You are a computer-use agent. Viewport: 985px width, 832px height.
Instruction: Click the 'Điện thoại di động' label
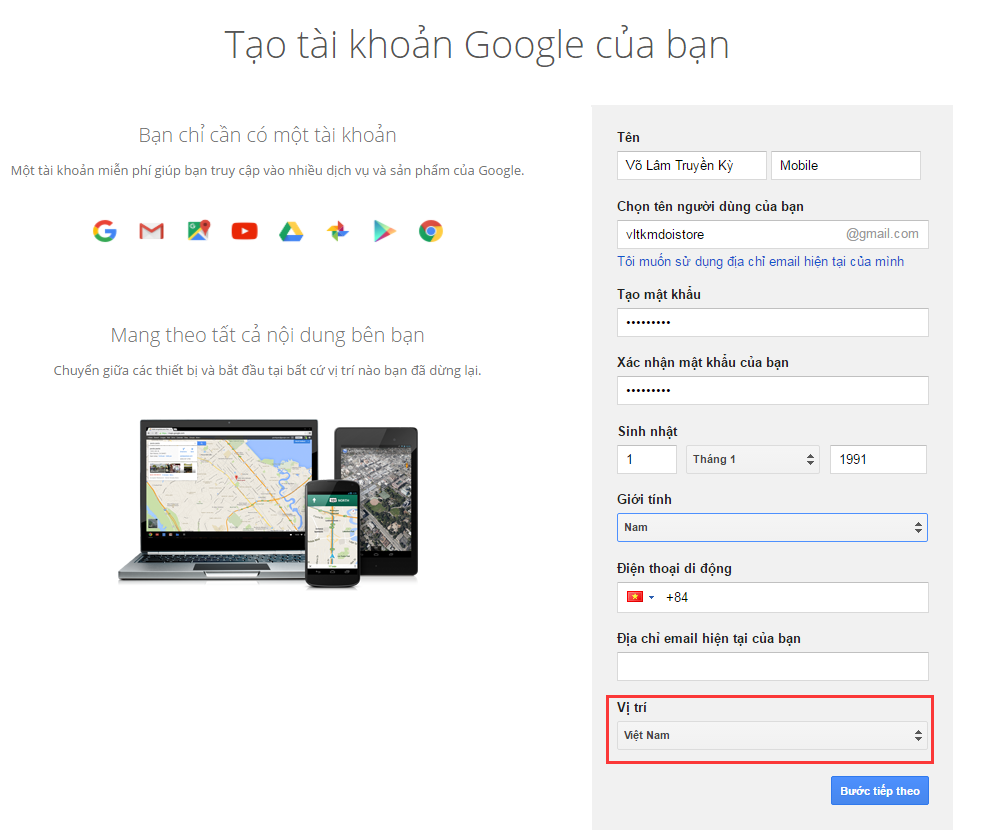pos(674,568)
